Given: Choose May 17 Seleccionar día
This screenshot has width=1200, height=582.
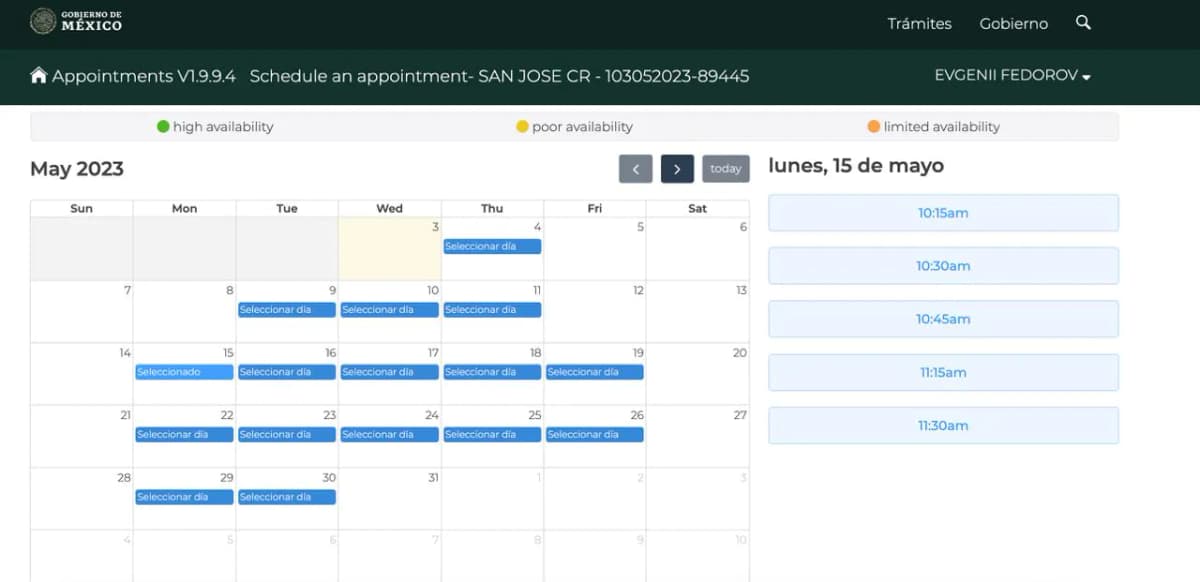Looking at the screenshot, I should [x=390, y=372].
